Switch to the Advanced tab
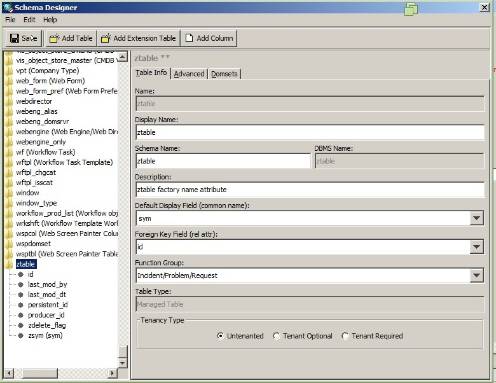The image size is (496, 383). coord(189,74)
